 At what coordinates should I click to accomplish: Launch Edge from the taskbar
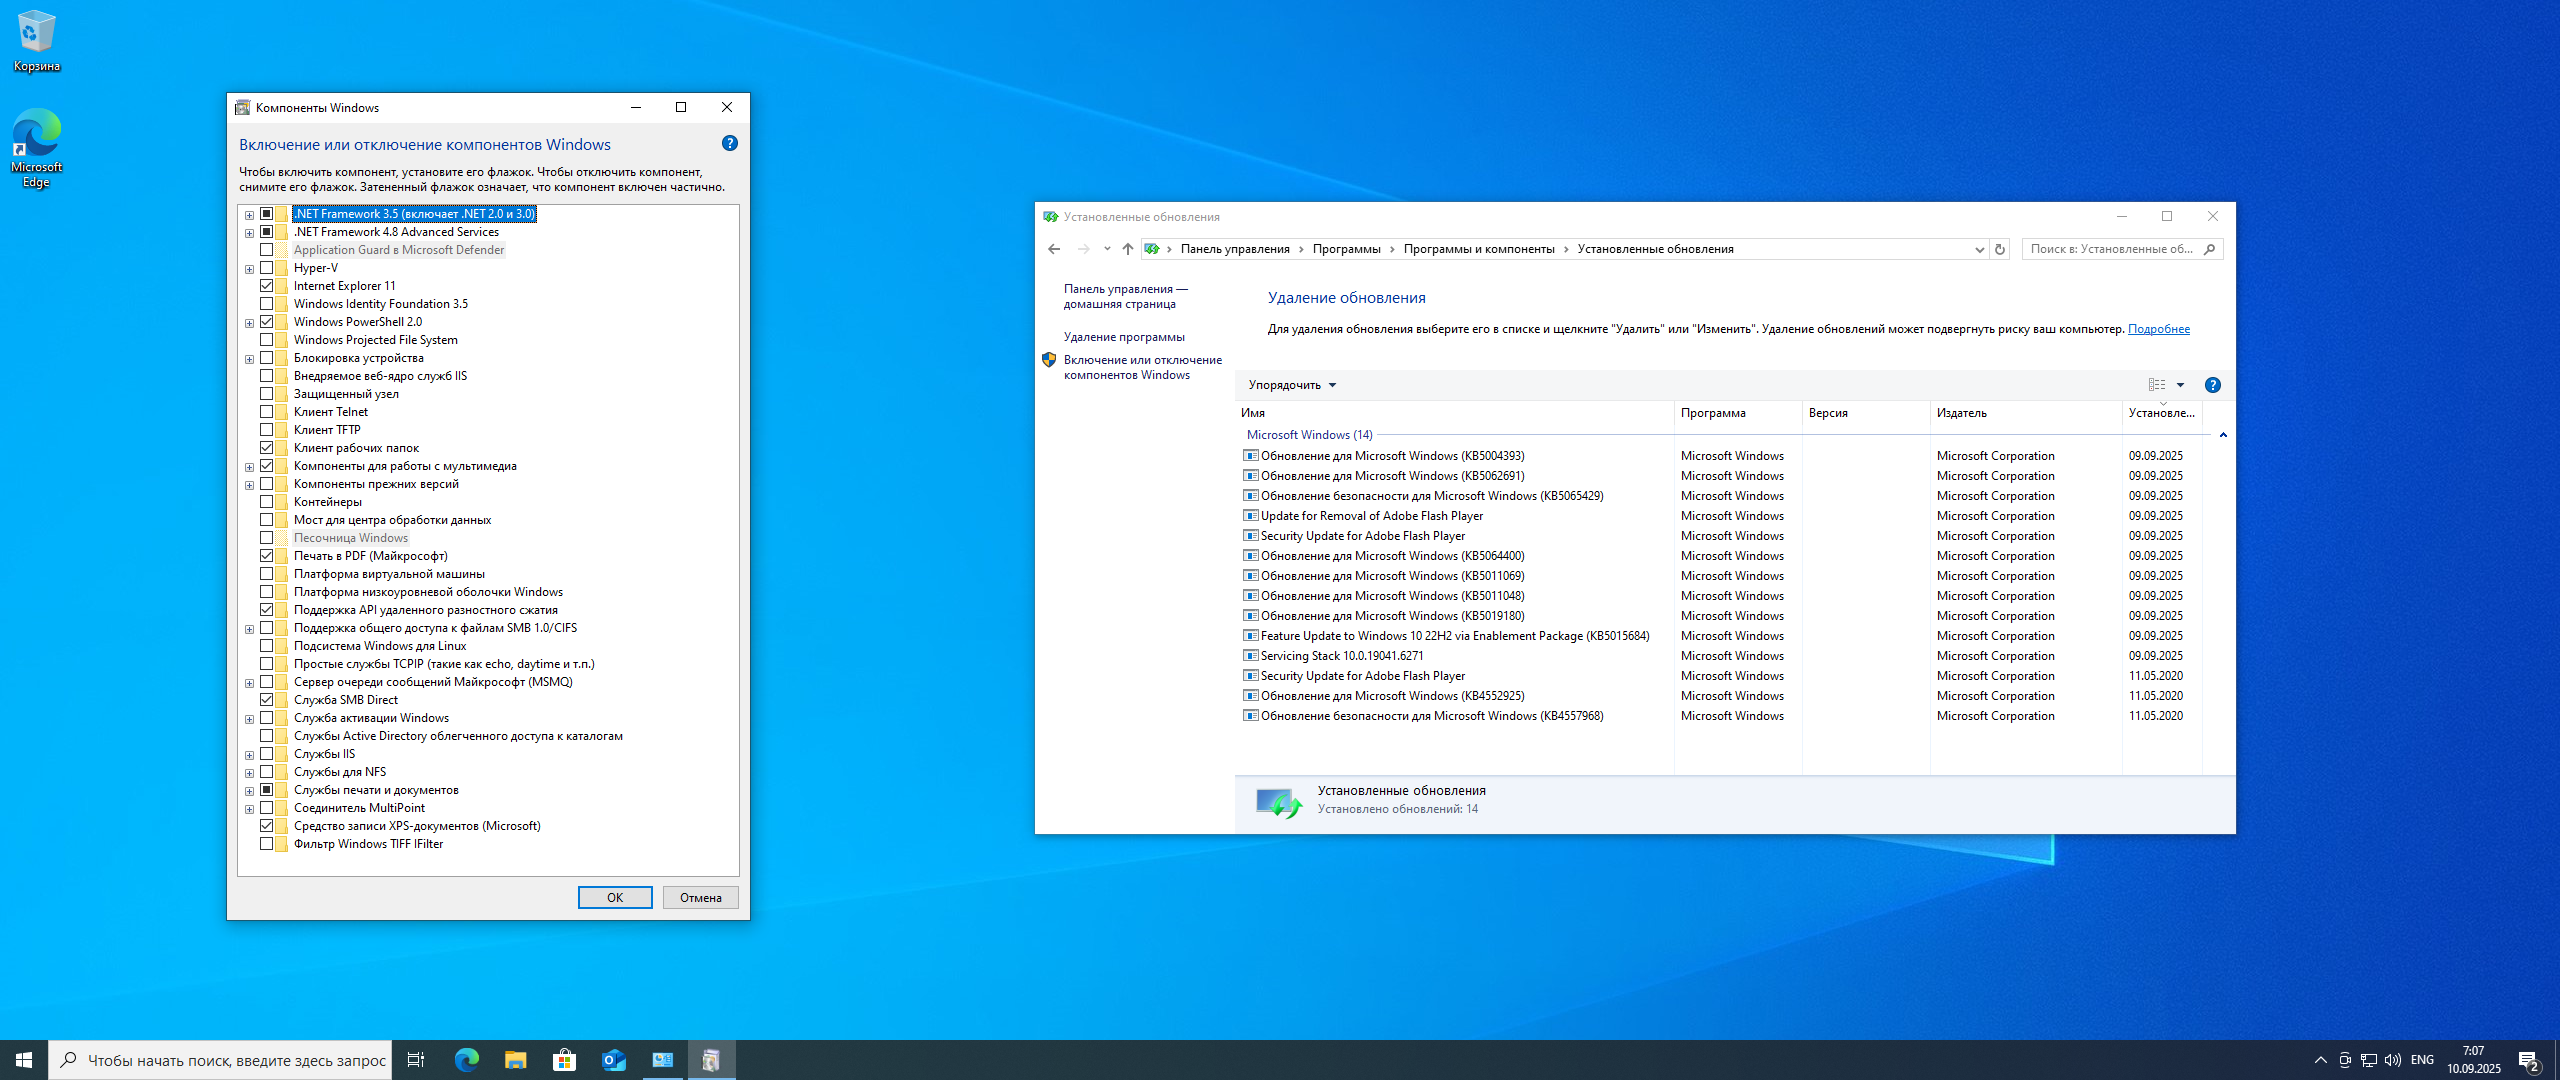(467, 1060)
